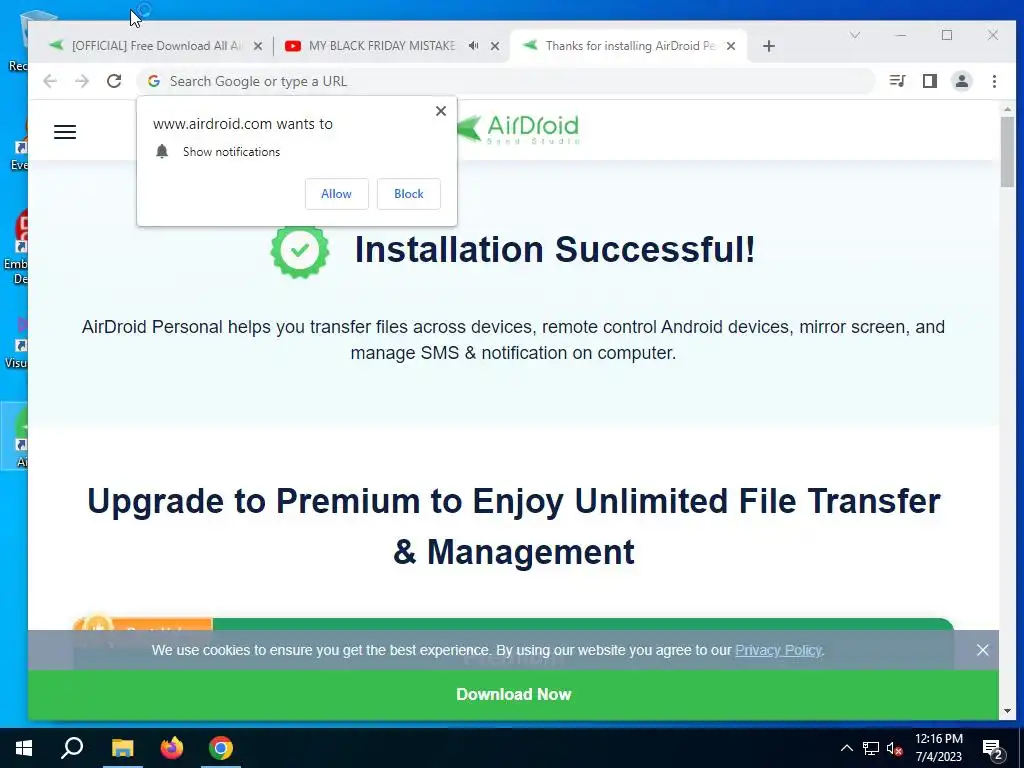1024x768 pixels.
Task: Allow notifications from www.airdroid.com
Action: 336,194
